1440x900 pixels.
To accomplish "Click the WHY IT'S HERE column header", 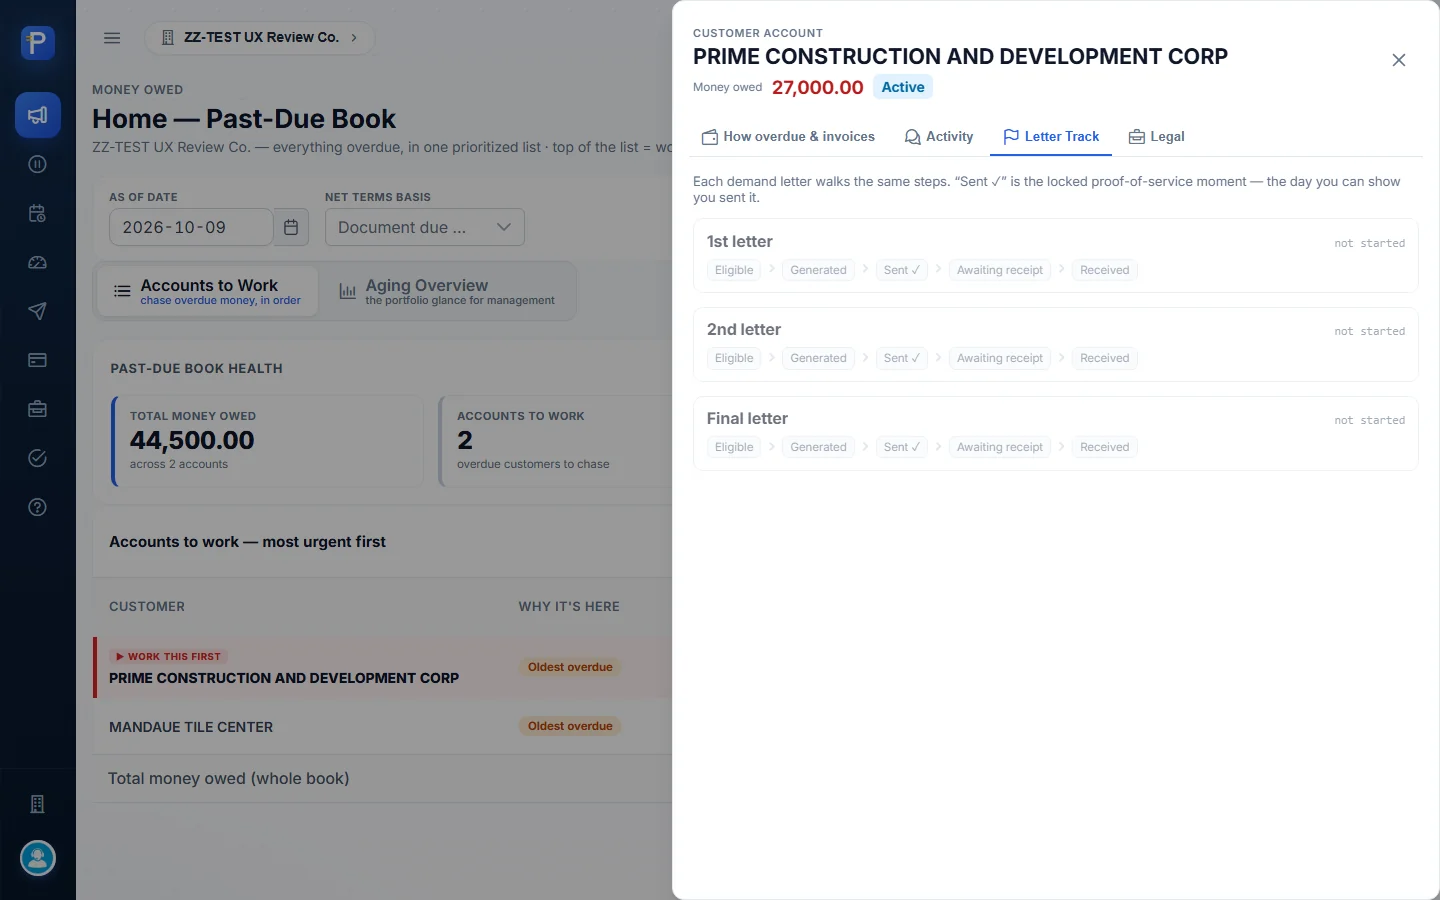I will click(569, 606).
